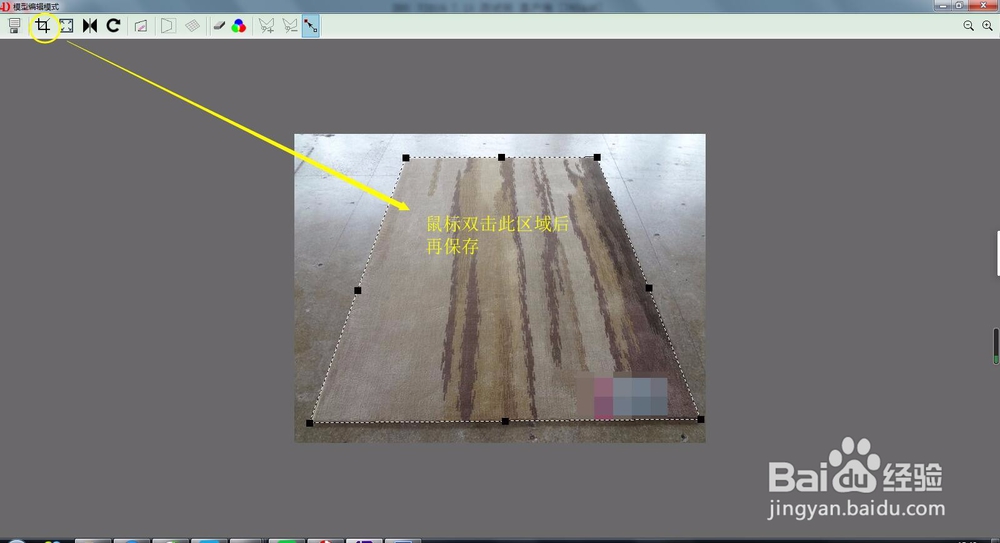
Task: Open the RGB color adjustment tool
Action: click(239, 26)
